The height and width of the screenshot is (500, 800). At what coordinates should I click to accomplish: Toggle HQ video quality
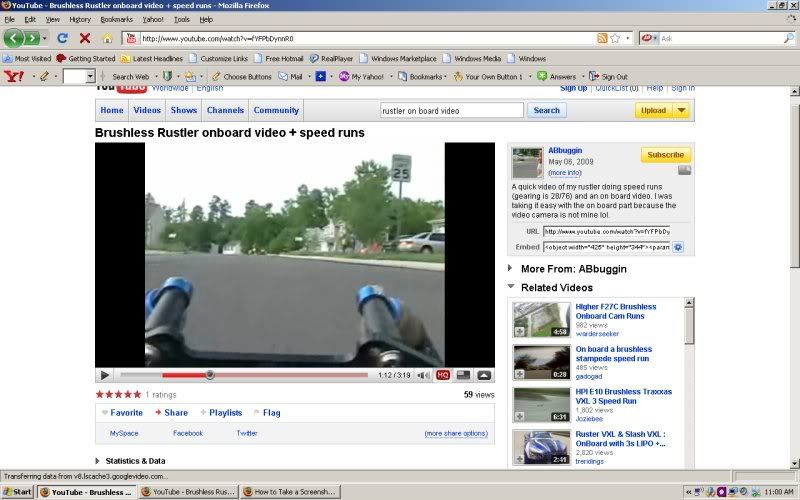tap(442, 376)
